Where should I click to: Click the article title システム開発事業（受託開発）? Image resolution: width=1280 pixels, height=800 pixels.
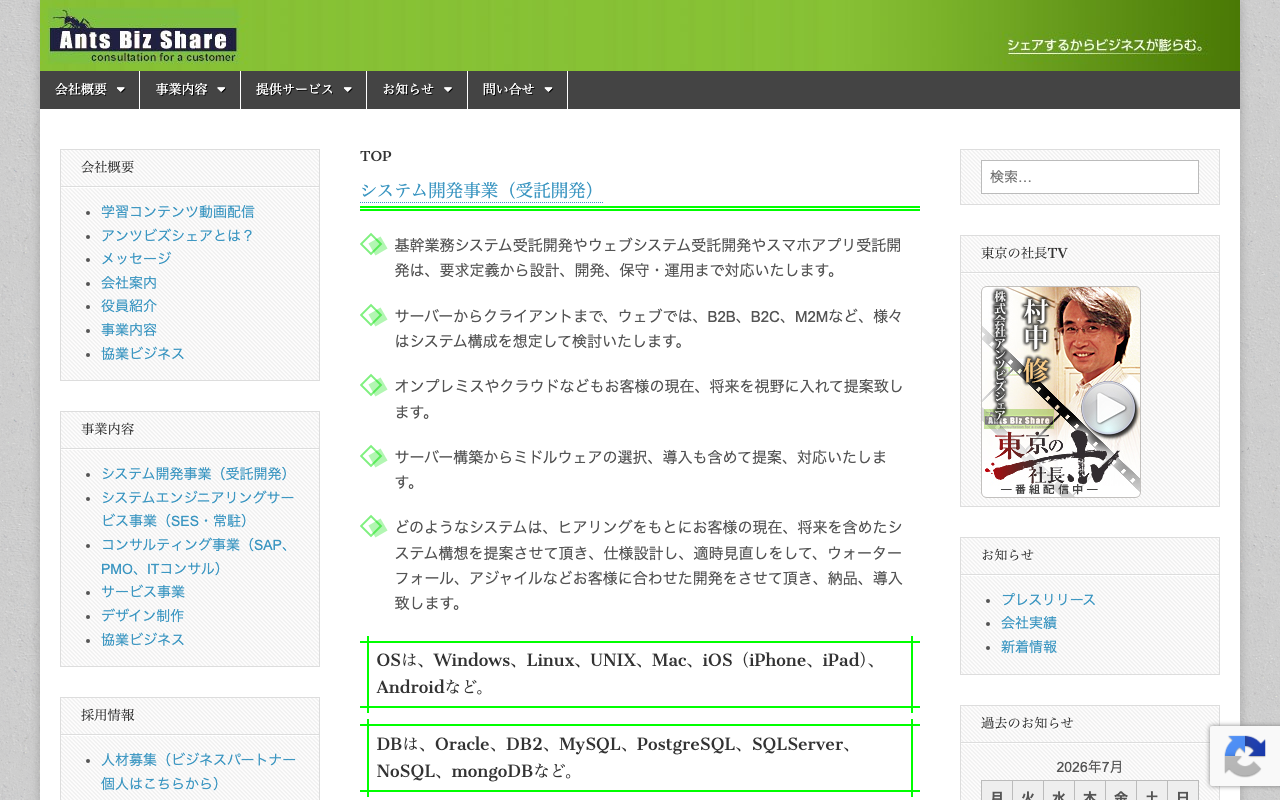[x=481, y=190]
